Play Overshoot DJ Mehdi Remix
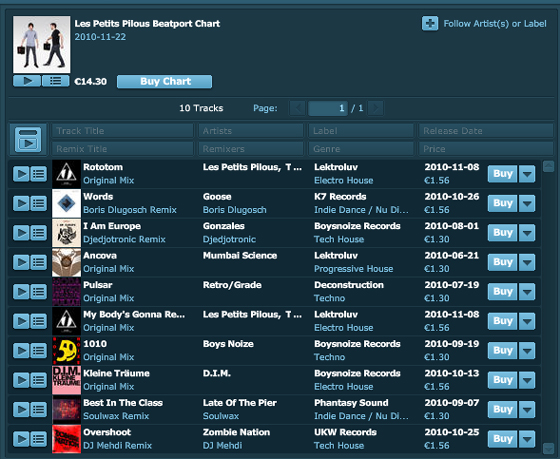This screenshot has height=459, width=560. (x=21, y=439)
